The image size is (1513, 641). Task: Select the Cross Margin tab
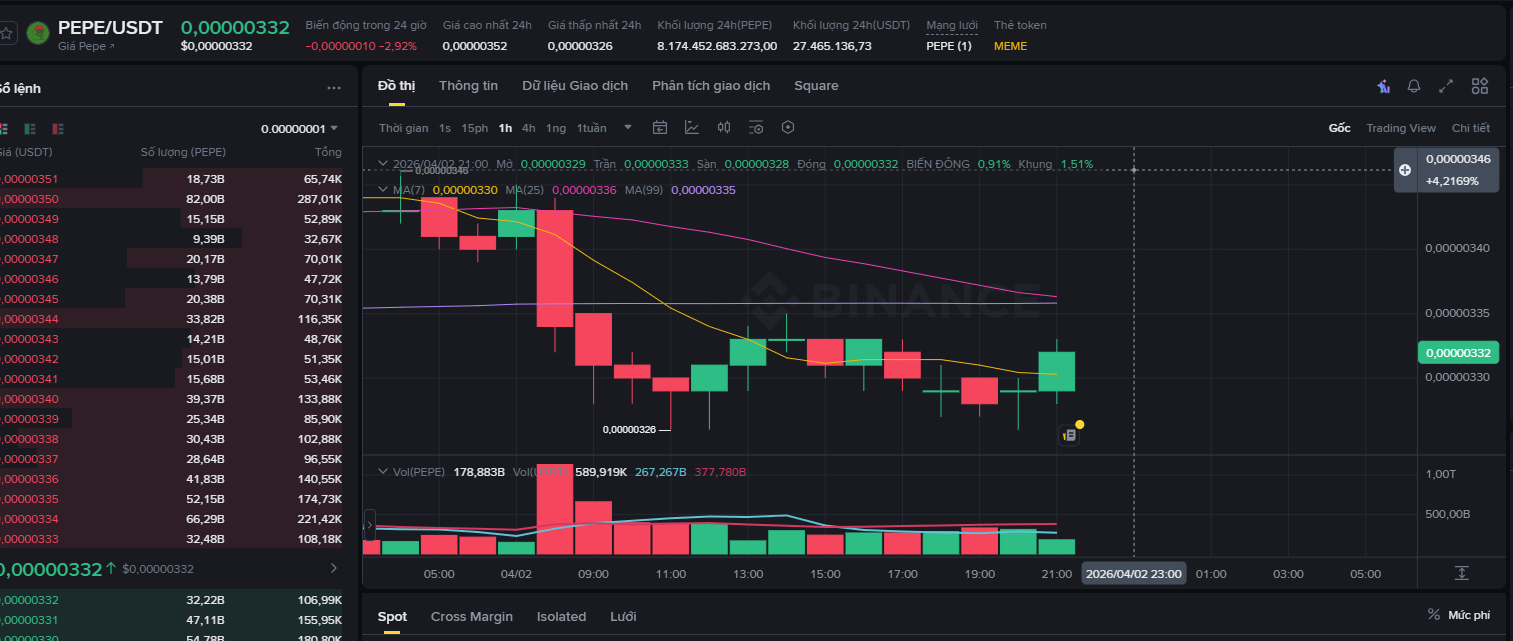472,616
